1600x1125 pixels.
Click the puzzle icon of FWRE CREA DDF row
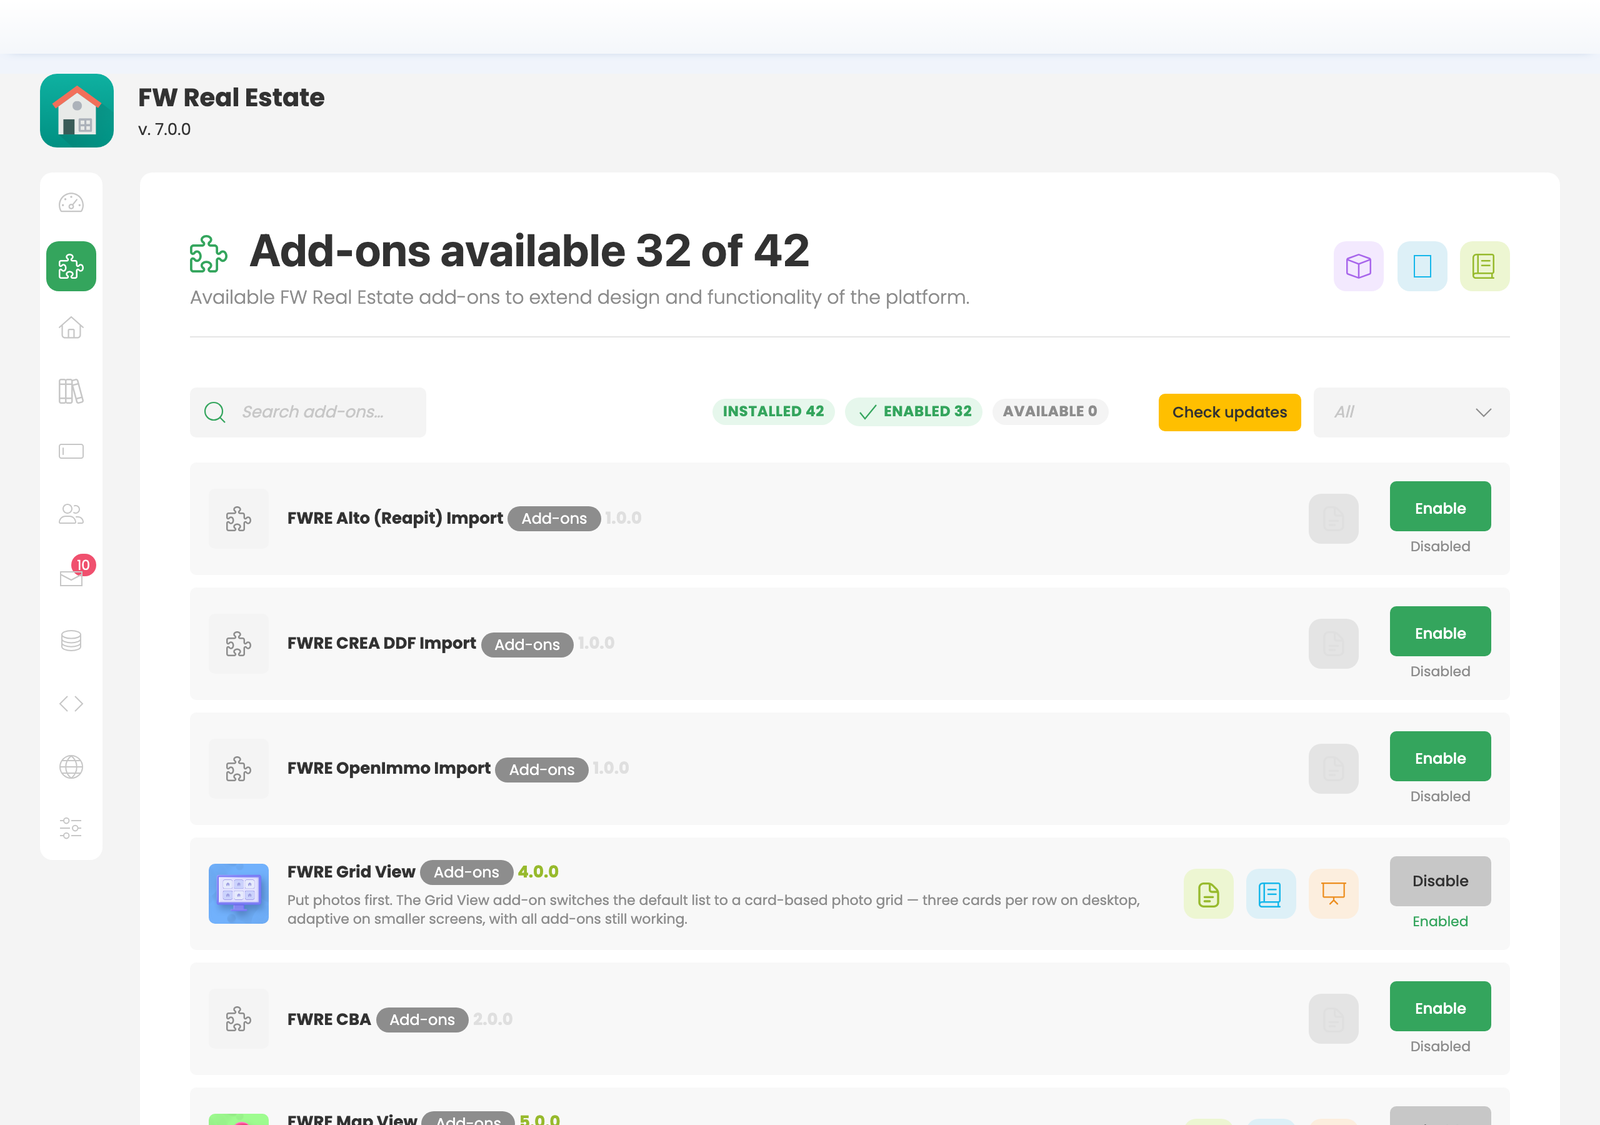(239, 644)
